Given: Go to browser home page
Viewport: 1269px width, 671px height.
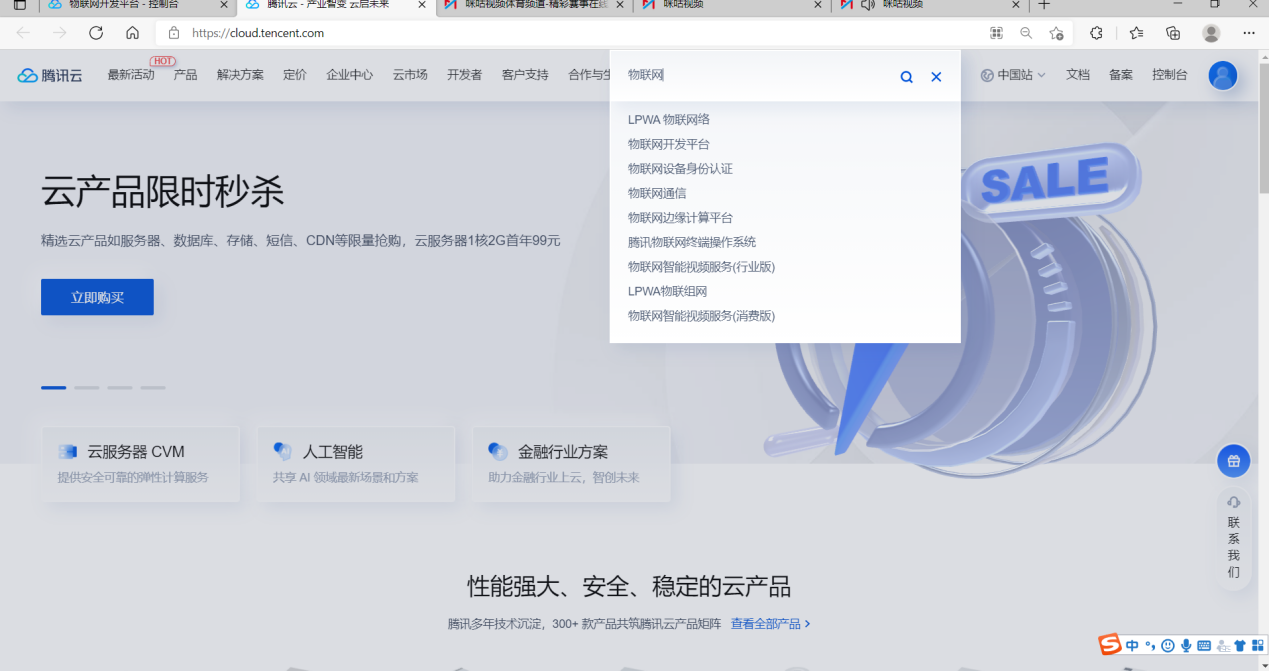Looking at the screenshot, I should pos(132,33).
